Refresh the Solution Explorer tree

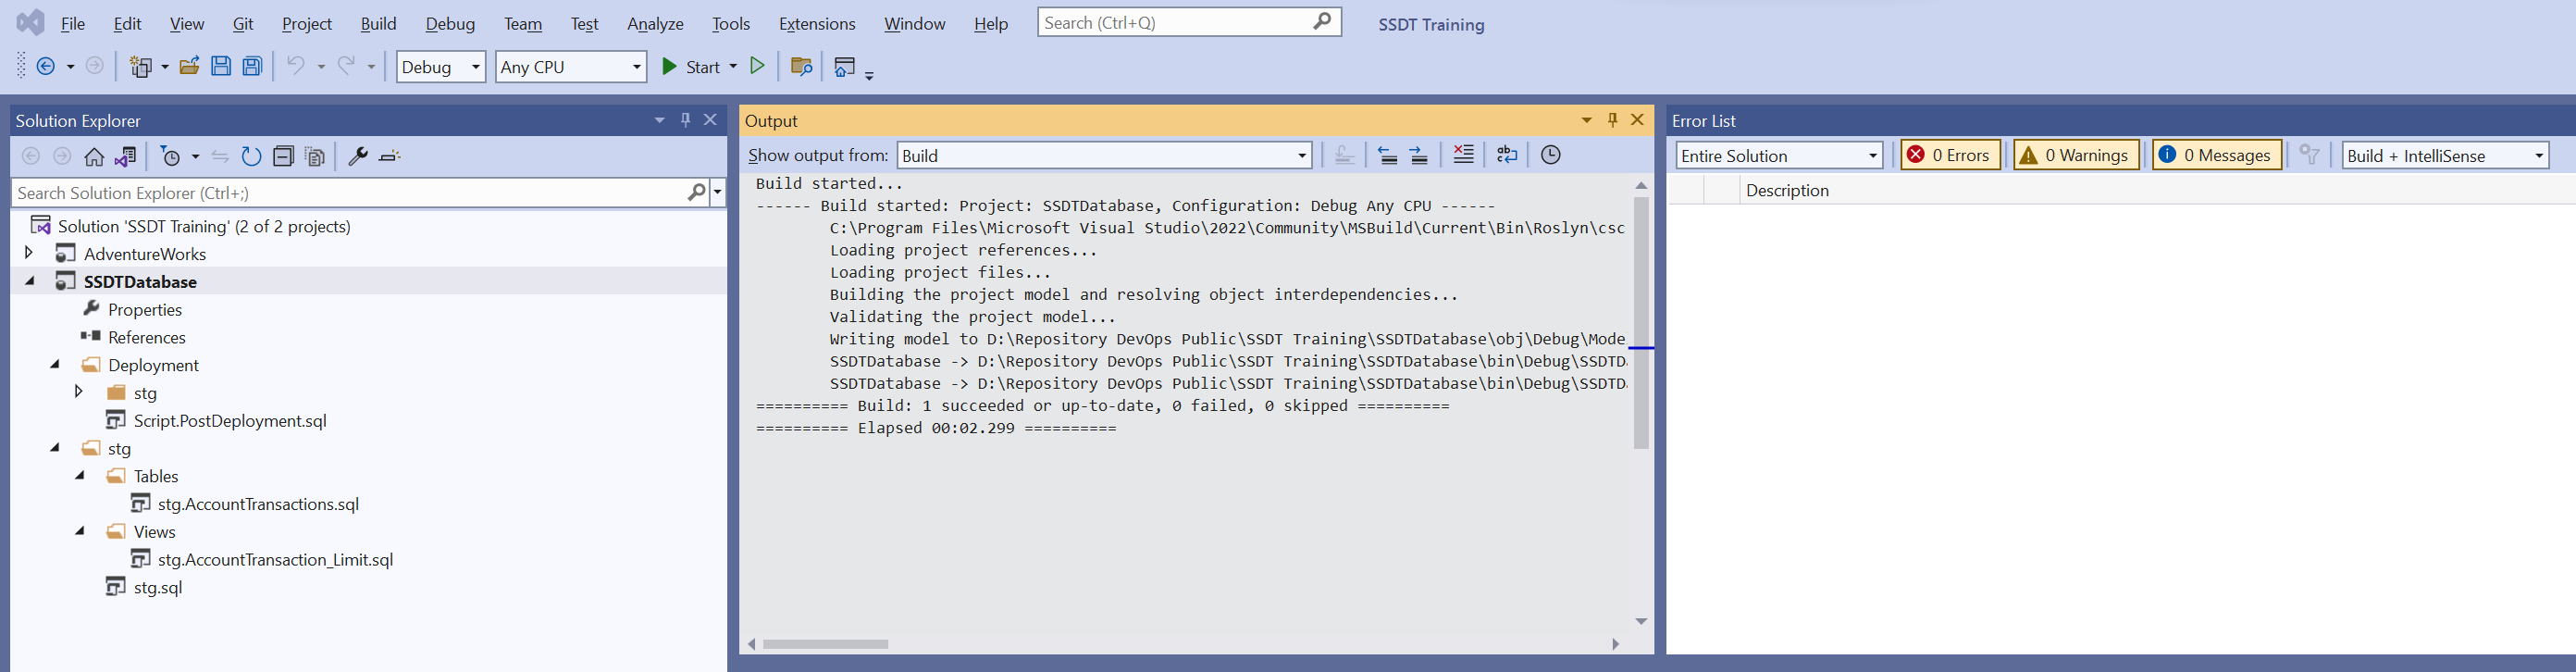[251, 157]
